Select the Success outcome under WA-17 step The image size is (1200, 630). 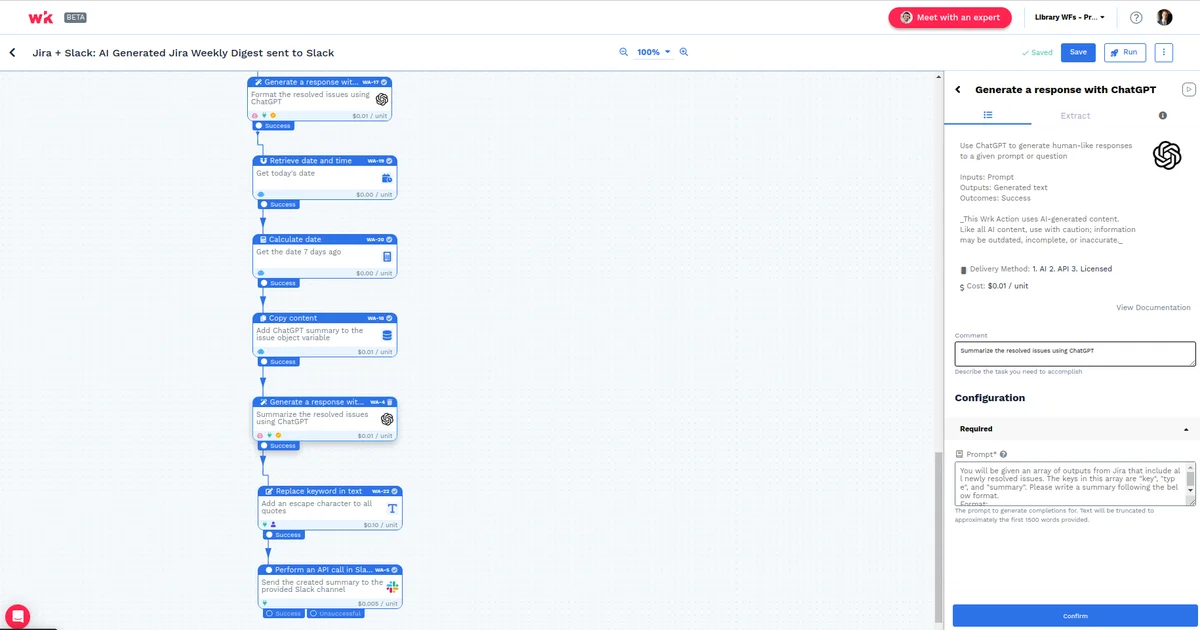point(272,126)
